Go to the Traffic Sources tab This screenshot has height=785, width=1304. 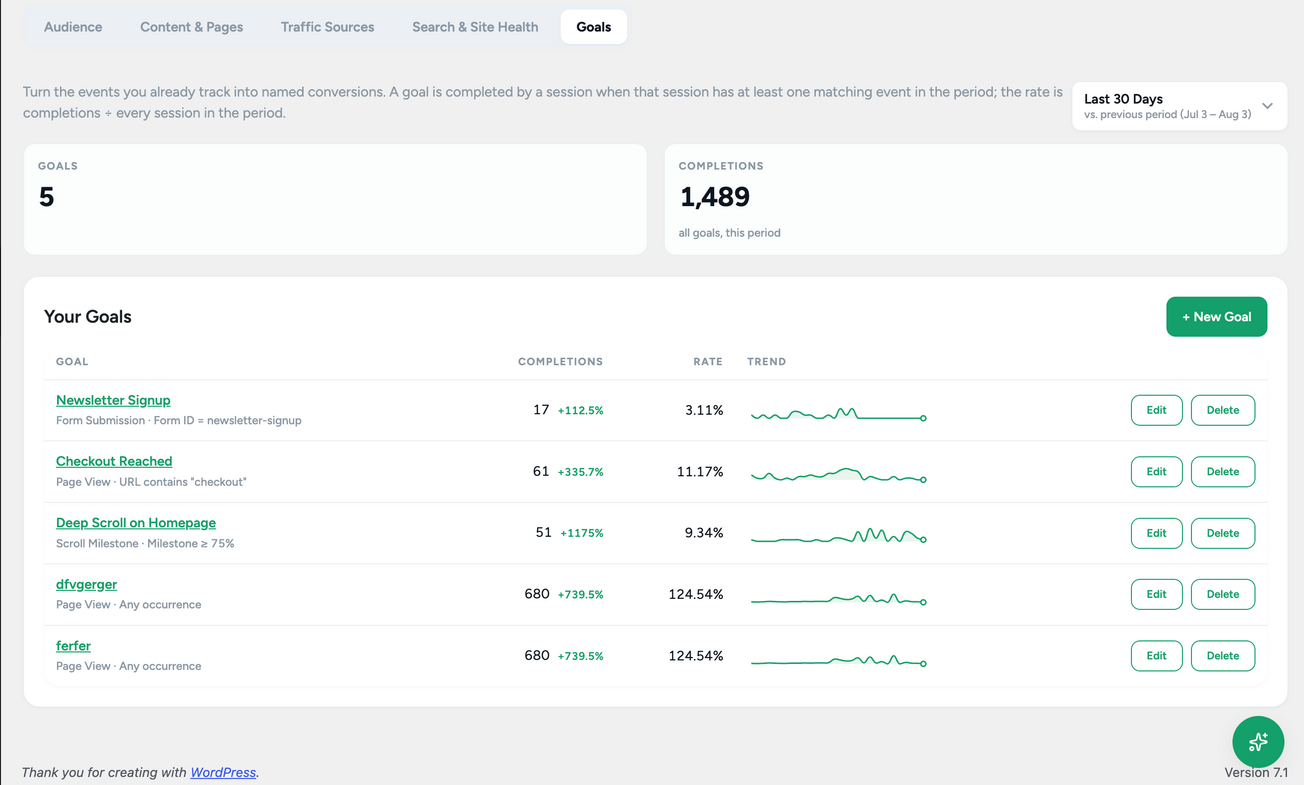[x=328, y=27]
